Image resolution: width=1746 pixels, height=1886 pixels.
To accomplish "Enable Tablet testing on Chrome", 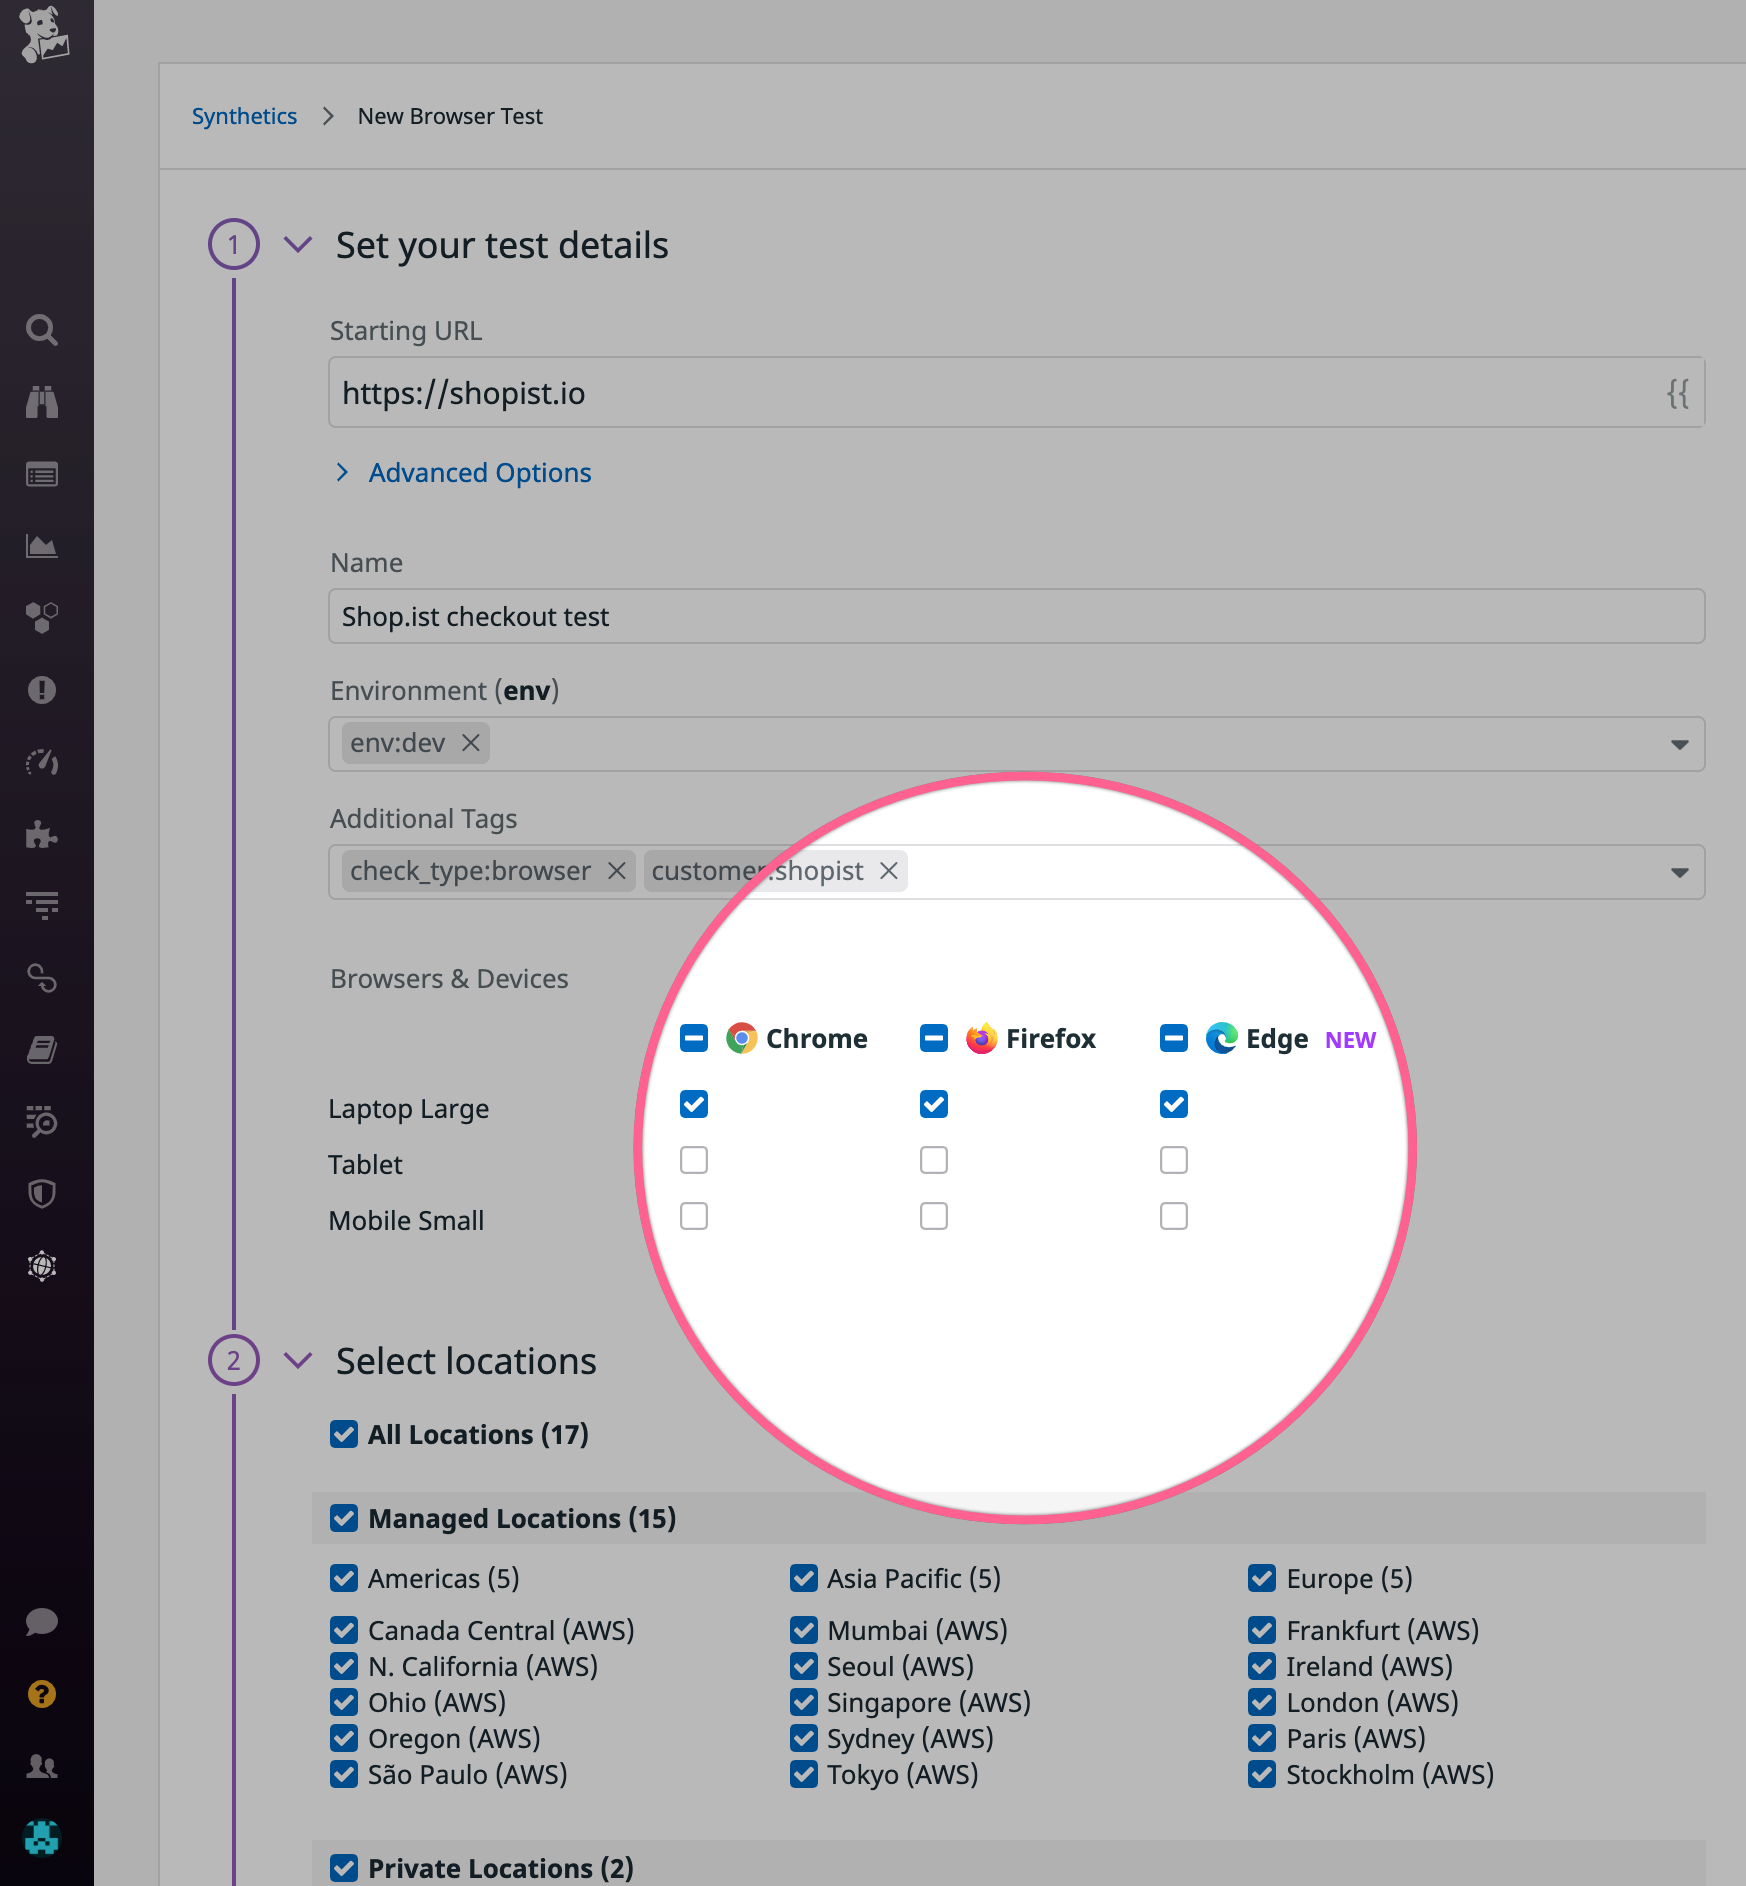I will point(693,1159).
